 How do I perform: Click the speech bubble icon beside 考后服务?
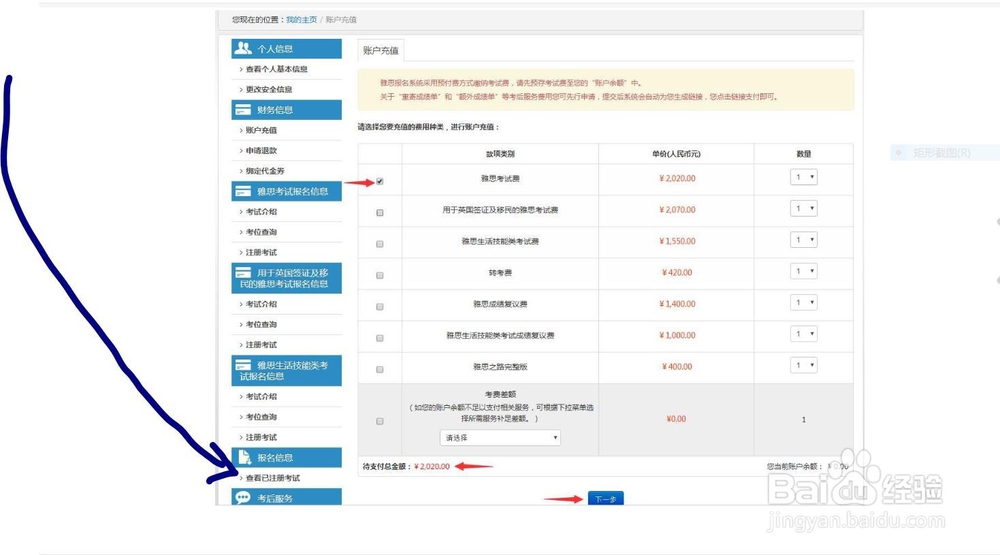pos(243,498)
